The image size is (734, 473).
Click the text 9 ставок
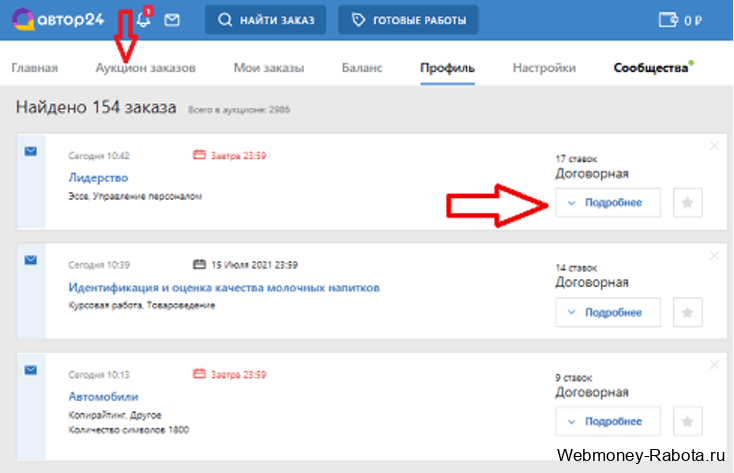[574, 377]
